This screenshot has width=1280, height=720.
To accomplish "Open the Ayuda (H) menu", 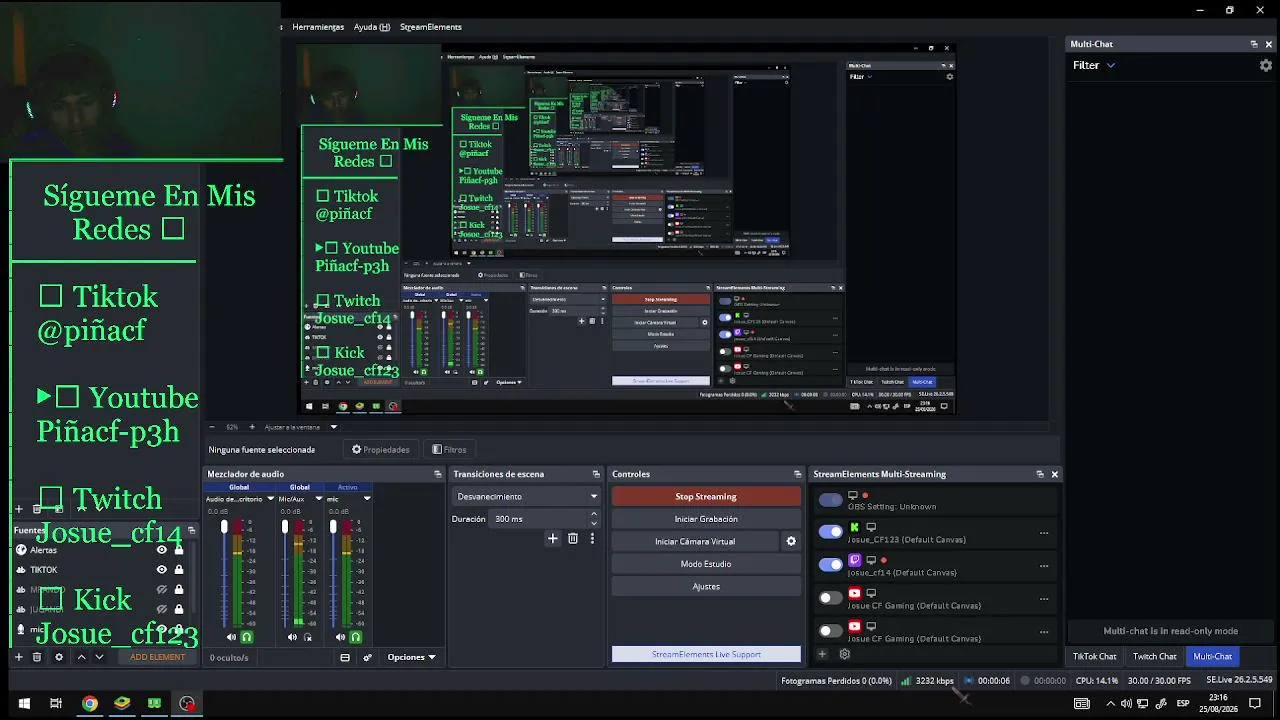I will [372, 27].
